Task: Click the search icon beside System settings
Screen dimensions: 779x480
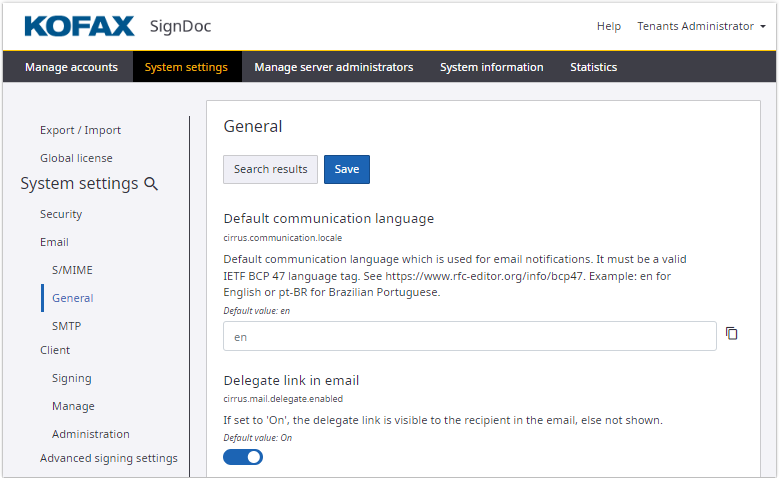Action: (x=151, y=184)
